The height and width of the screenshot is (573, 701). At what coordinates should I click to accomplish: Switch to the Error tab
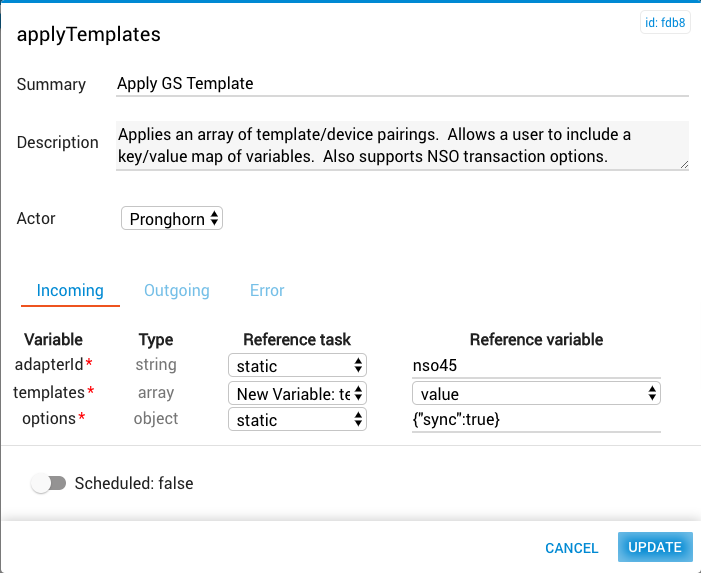[x=267, y=291]
